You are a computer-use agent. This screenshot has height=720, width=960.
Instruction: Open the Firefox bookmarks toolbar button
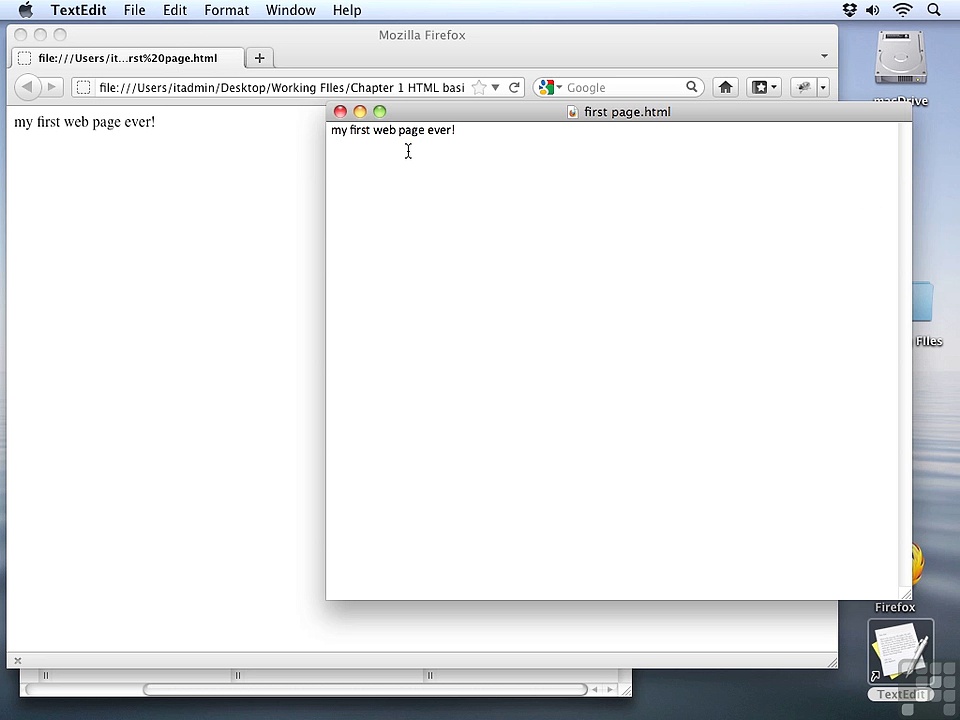point(763,88)
